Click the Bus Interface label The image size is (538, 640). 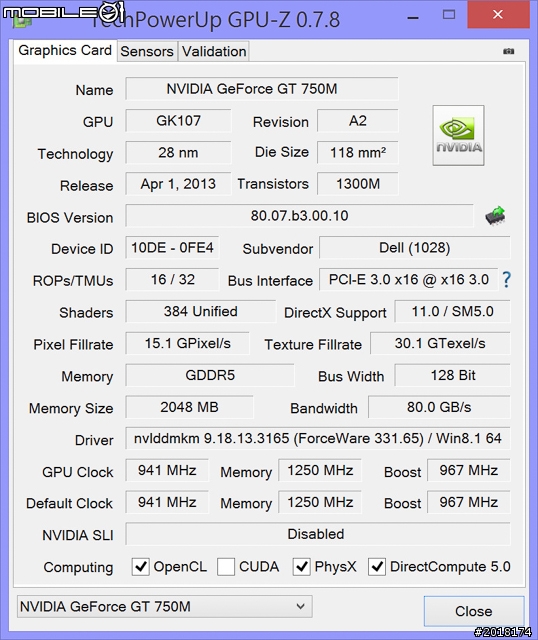pos(270,281)
